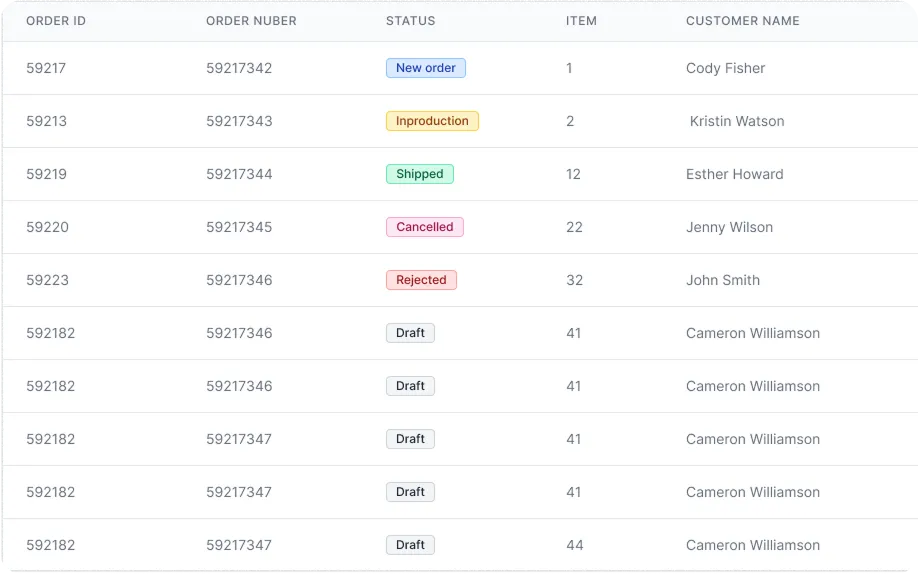This screenshot has width=918, height=574.
Task: Select order ID 59223
Action: [x=47, y=280]
